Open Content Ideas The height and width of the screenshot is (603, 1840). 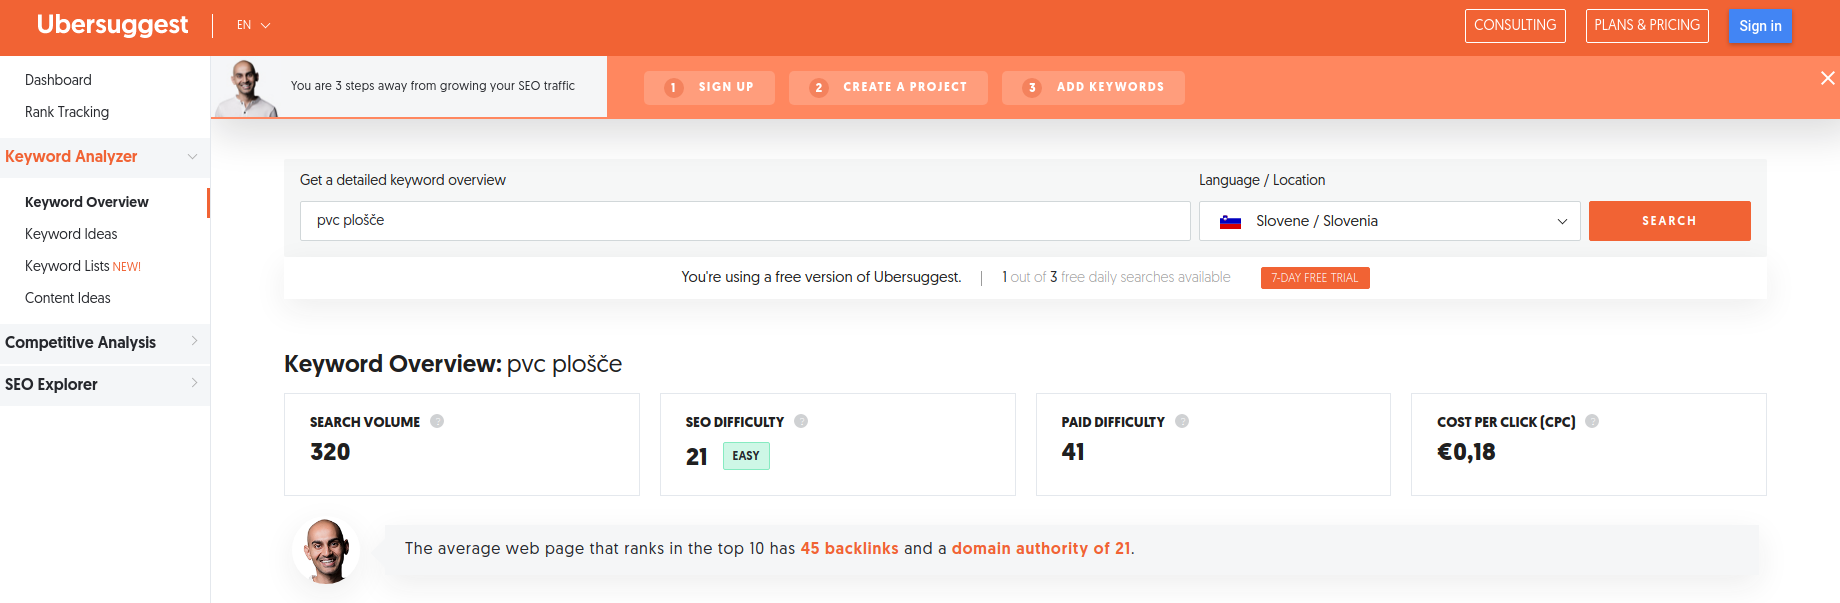pyautogui.click(x=68, y=298)
